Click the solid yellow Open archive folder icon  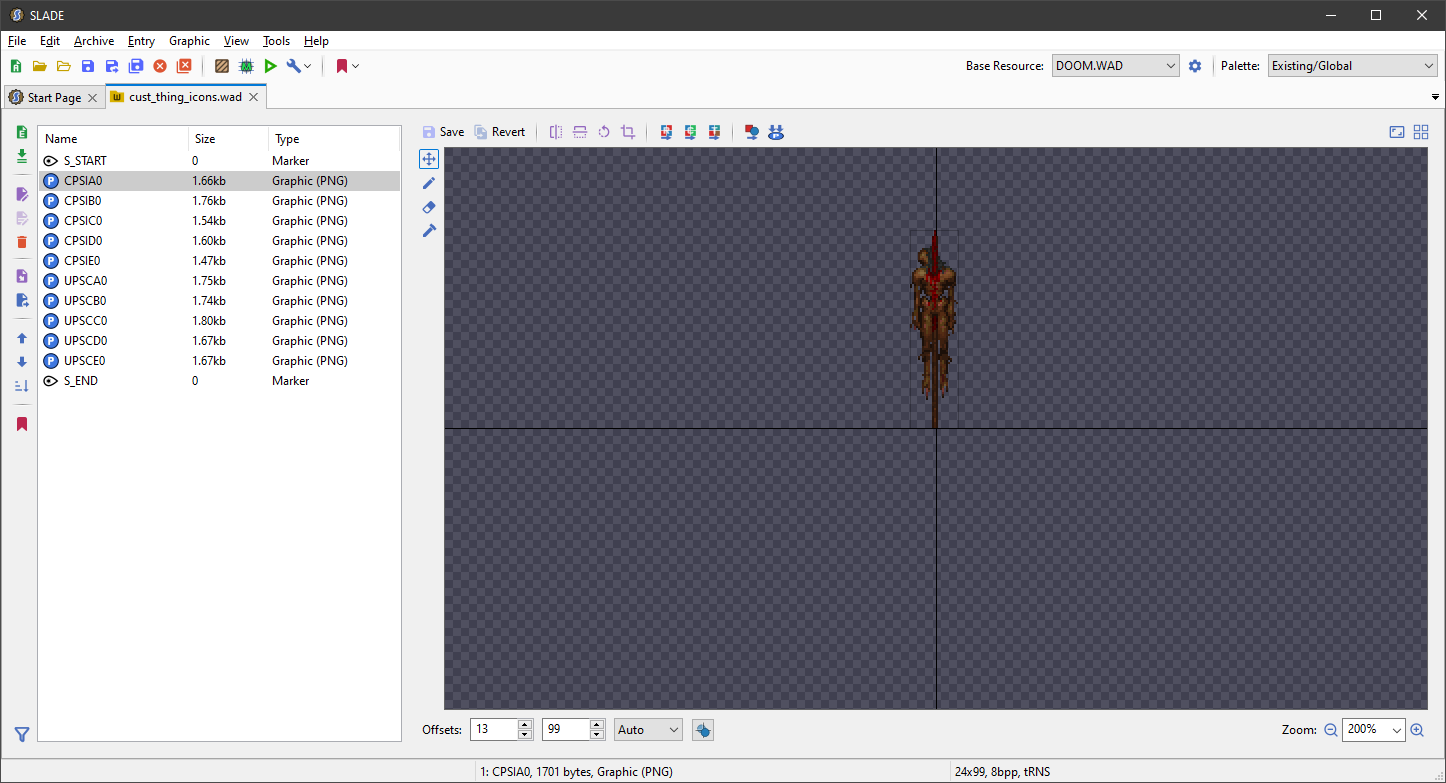pos(40,66)
